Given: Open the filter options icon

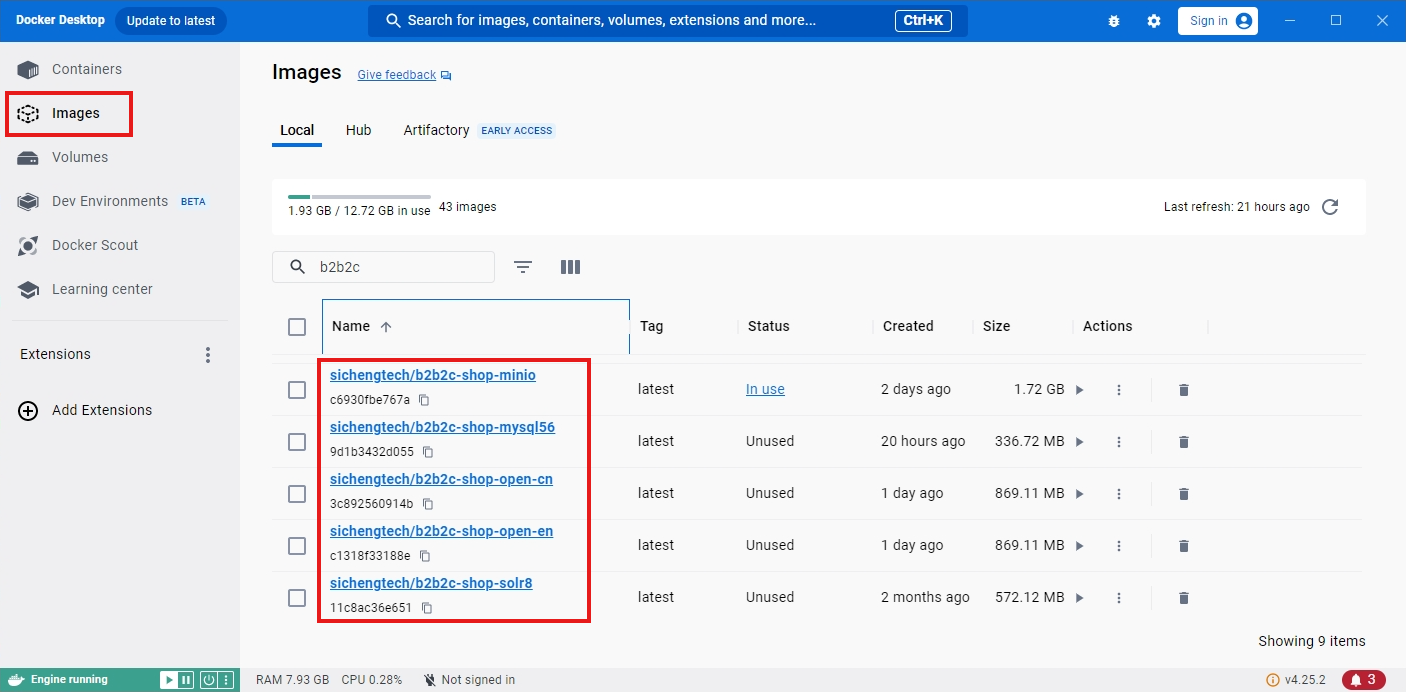Looking at the screenshot, I should pyautogui.click(x=523, y=267).
